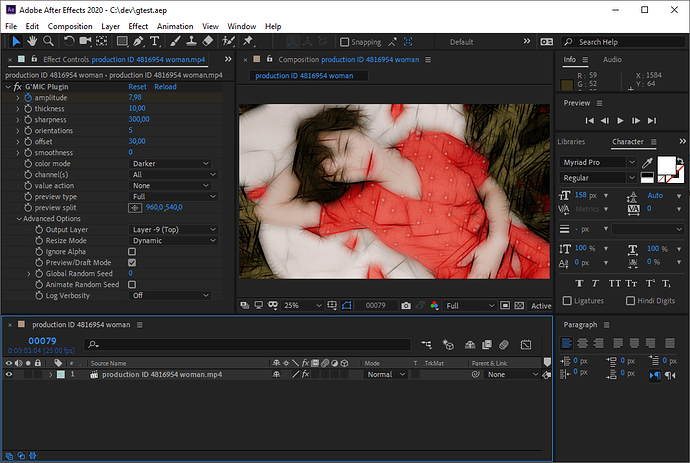
Task: Click the stopwatch icon next to amplitude
Action: (x=28, y=97)
